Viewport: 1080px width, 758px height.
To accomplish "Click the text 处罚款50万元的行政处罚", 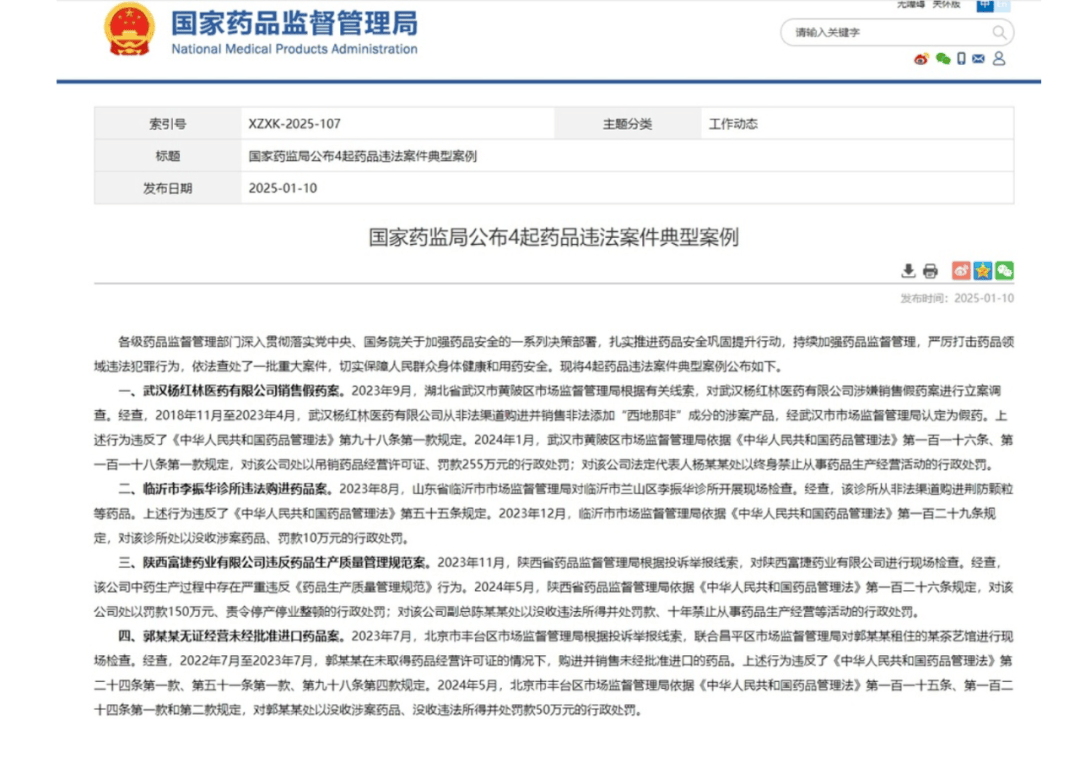I will 568,710.
